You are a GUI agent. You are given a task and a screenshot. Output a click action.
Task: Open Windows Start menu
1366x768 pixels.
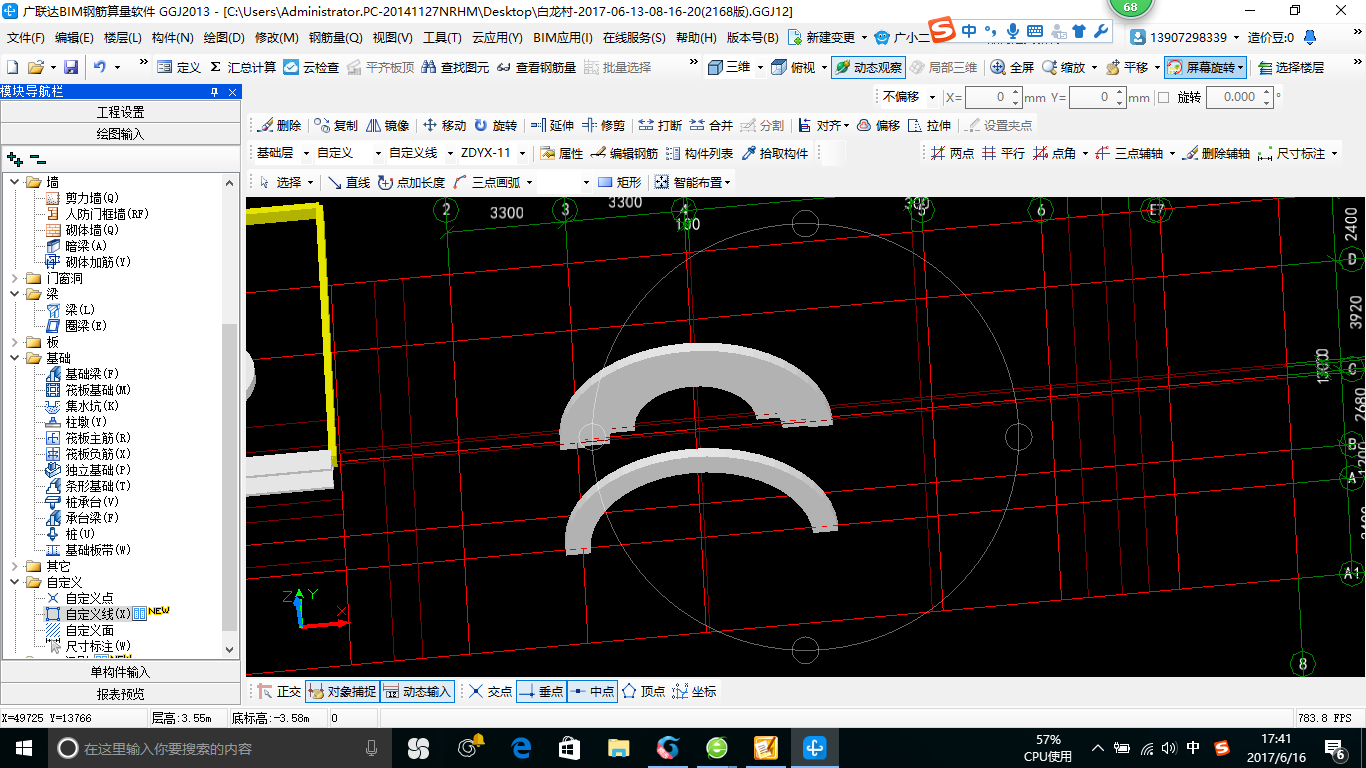[x=23, y=748]
